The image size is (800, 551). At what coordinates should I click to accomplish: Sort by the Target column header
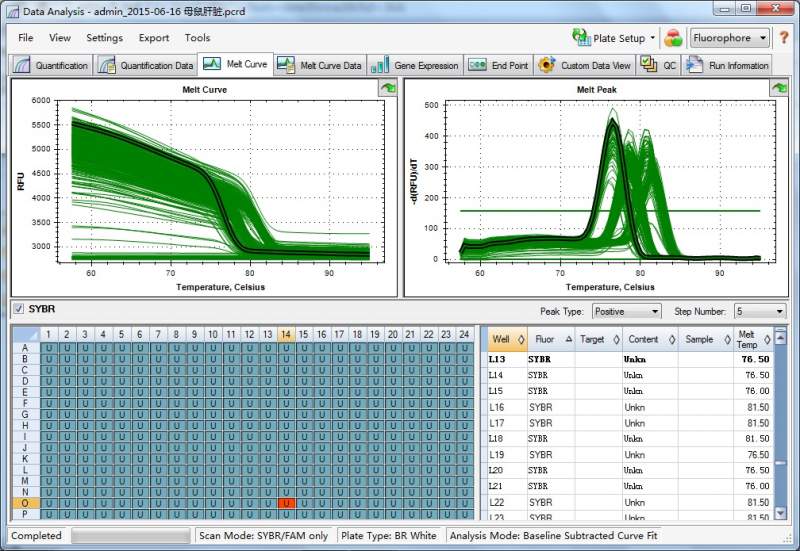pos(599,339)
